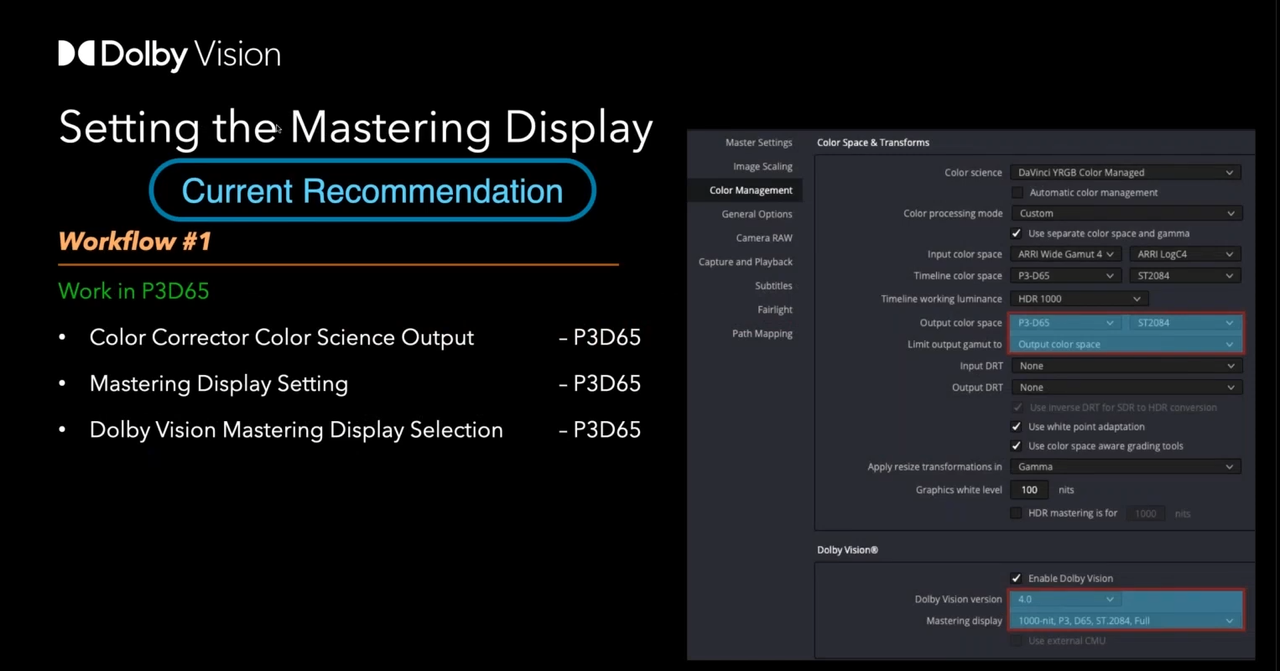Open the Color processing mode dropdown
The height and width of the screenshot is (671, 1280).
[1125, 213]
